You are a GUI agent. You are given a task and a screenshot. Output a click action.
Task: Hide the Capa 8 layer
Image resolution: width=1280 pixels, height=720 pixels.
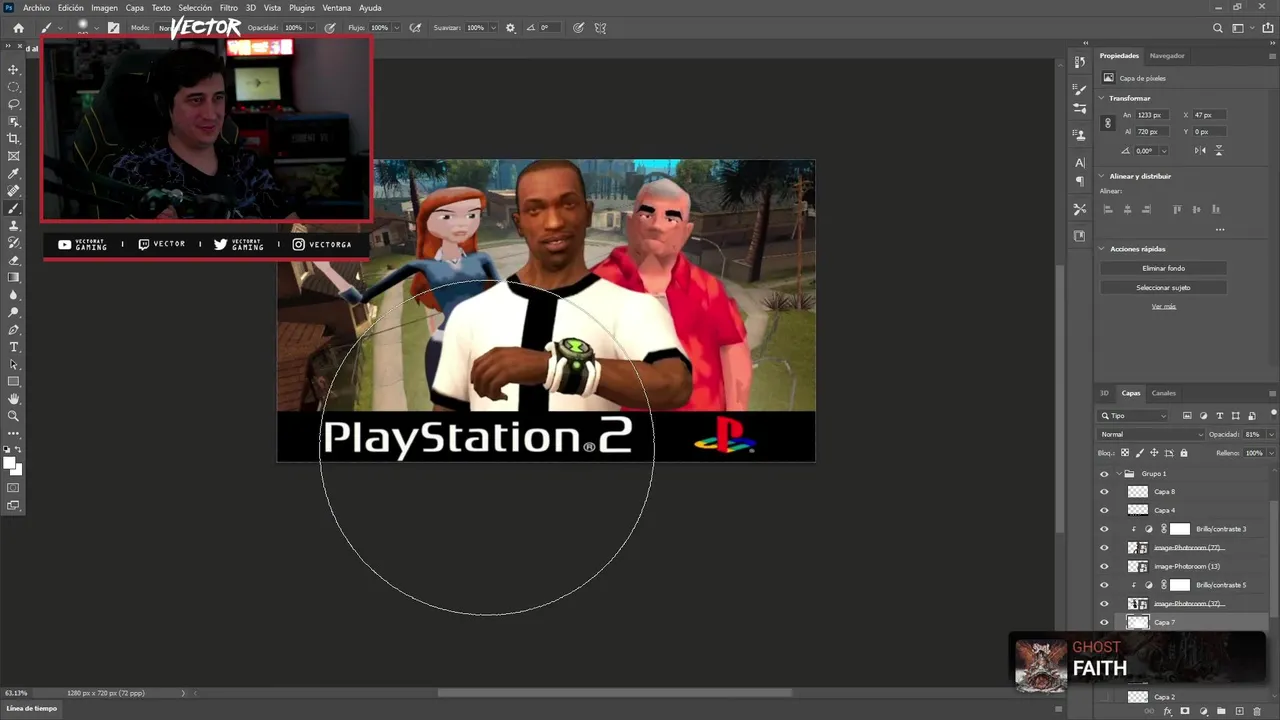click(x=1104, y=492)
